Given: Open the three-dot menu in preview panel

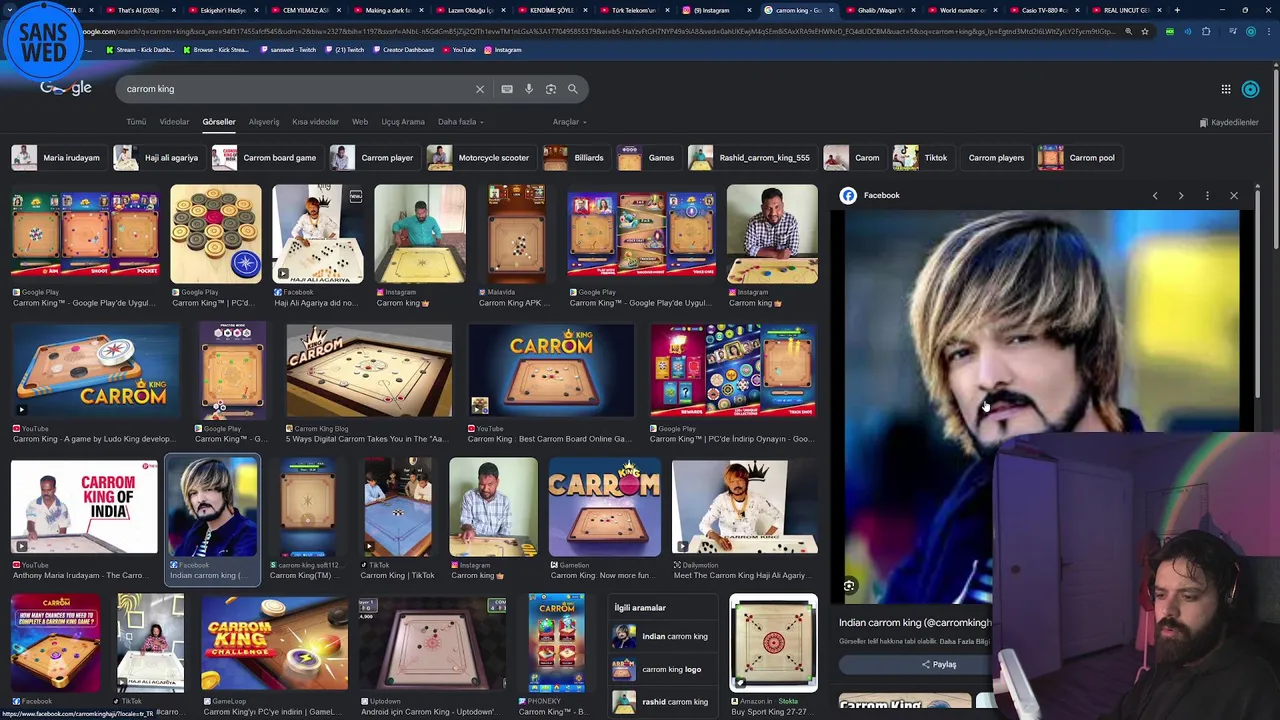Looking at the screenshot, I should coord(1207,196).
